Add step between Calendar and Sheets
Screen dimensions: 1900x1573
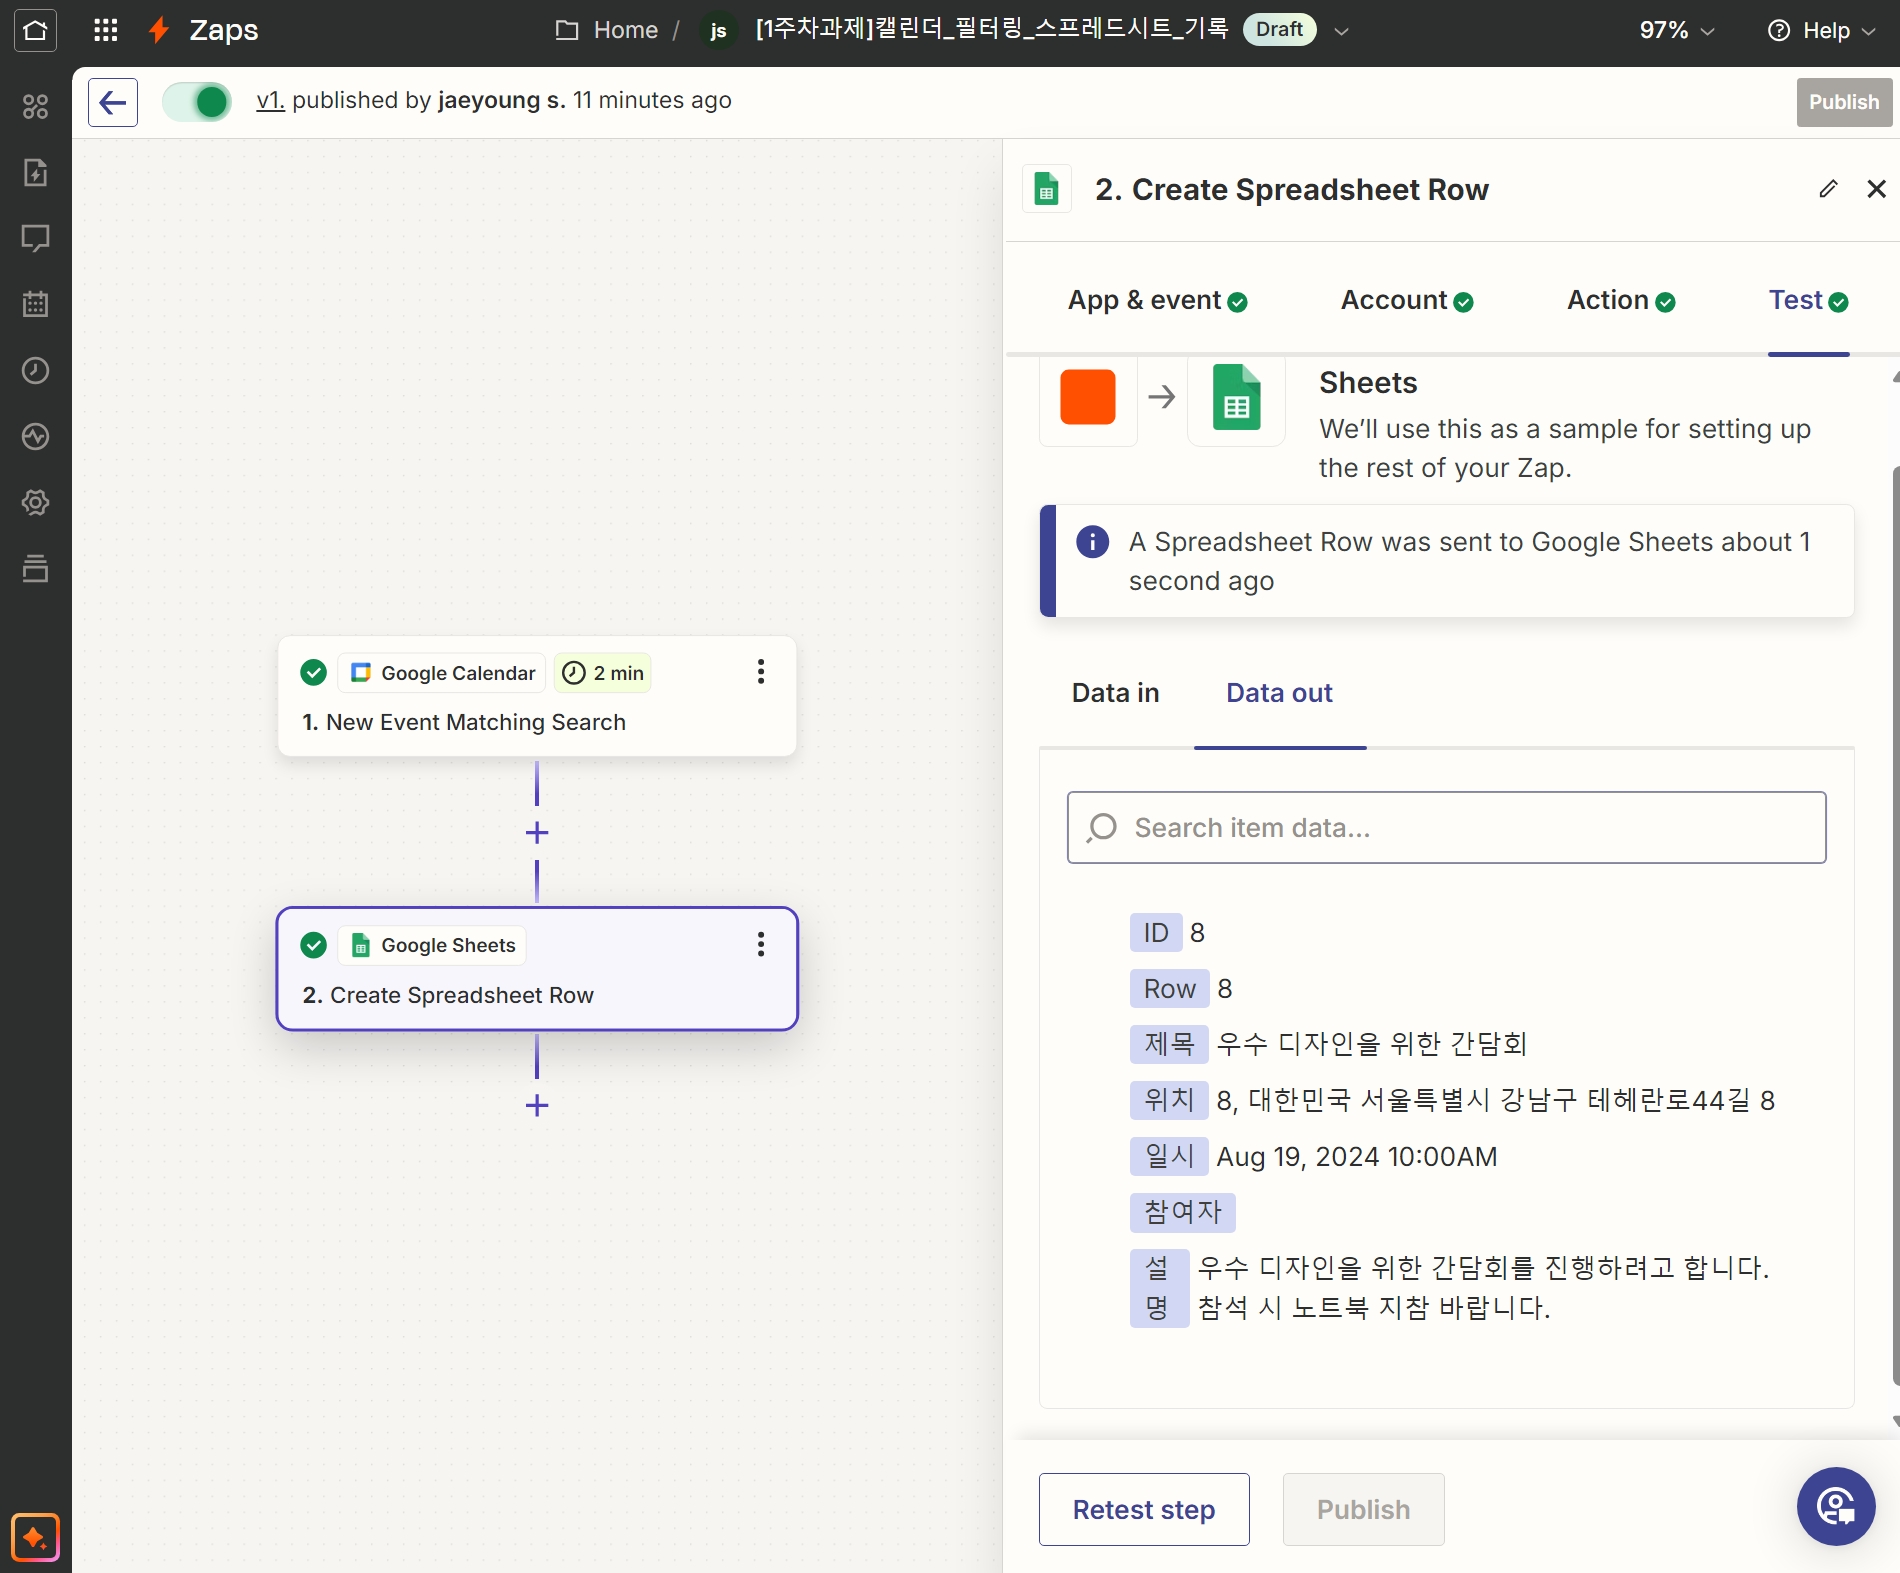[537, 833]
